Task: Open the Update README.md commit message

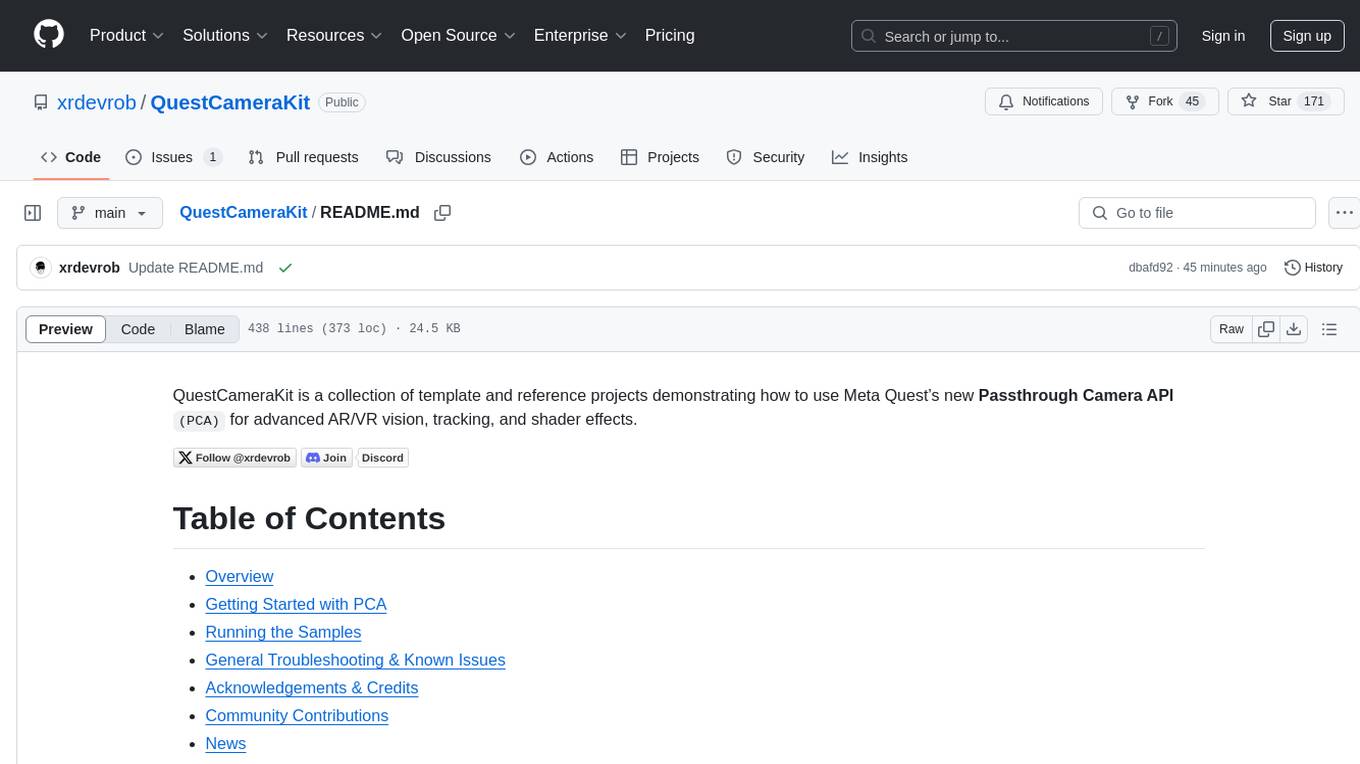Action: pyautogui.click(x=196, y=268)
